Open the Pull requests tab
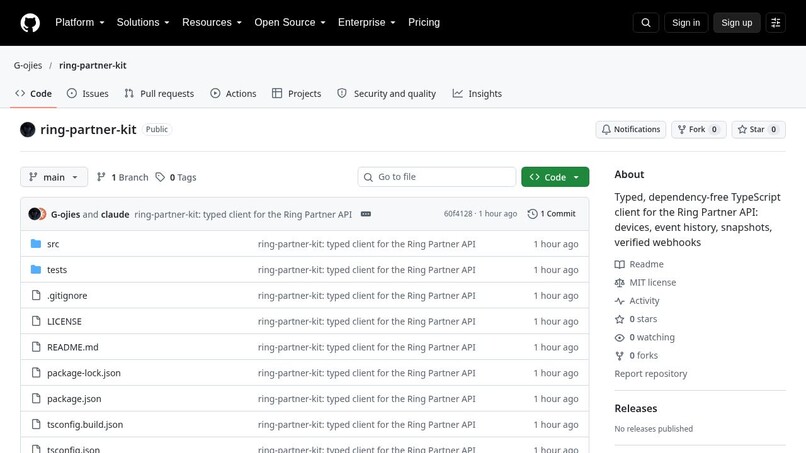 pyautogui.click(x=159, y=94)
